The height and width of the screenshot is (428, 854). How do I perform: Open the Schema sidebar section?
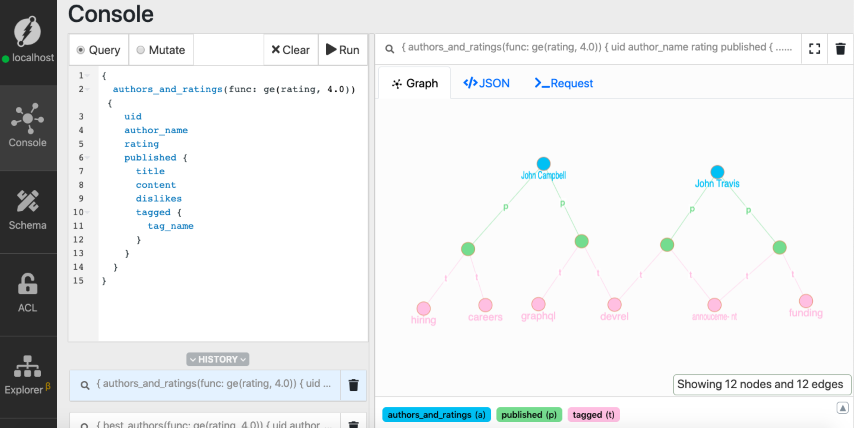(x=27, y=207)
